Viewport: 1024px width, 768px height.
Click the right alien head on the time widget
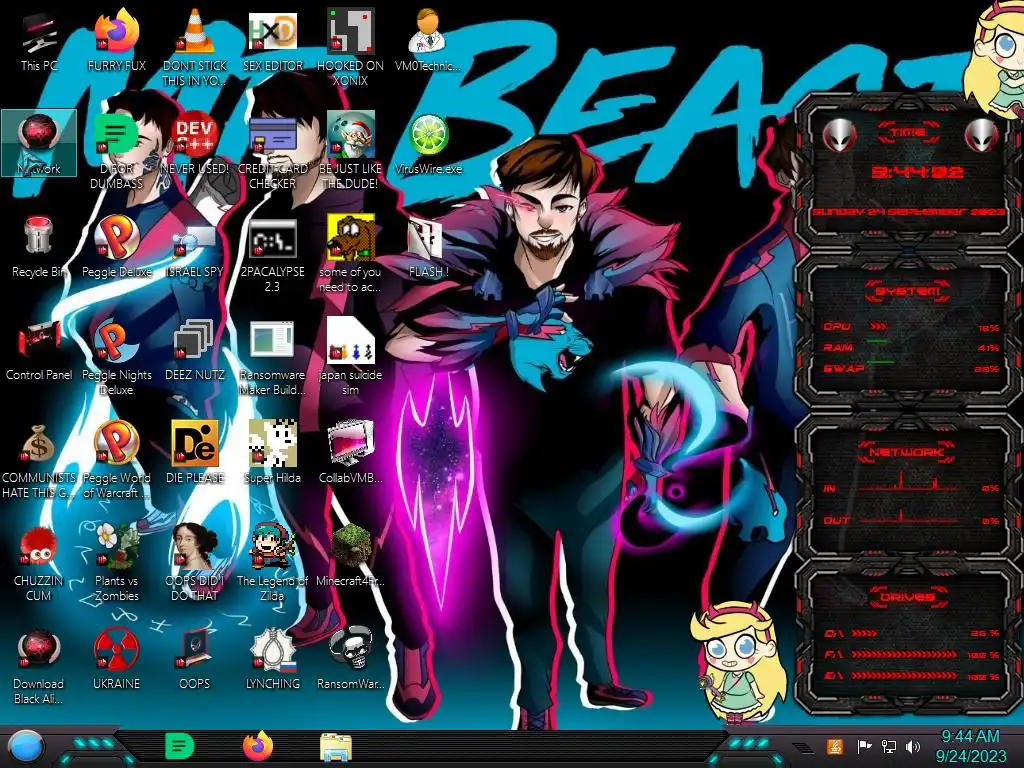982,135
